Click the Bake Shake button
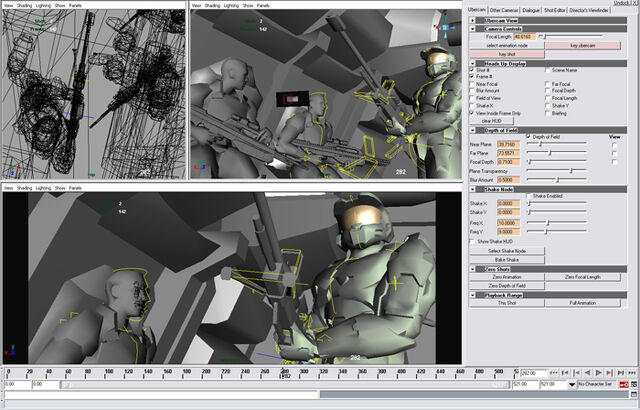The image size is (640, 410). coord(507,259)
